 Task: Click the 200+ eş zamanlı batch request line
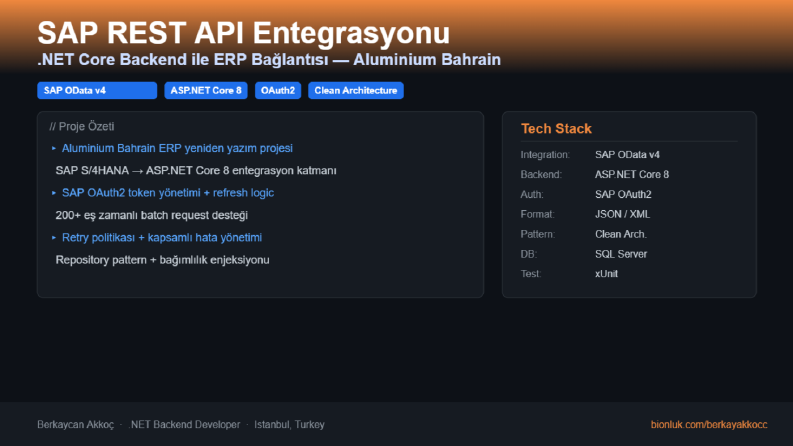[152, 215]
